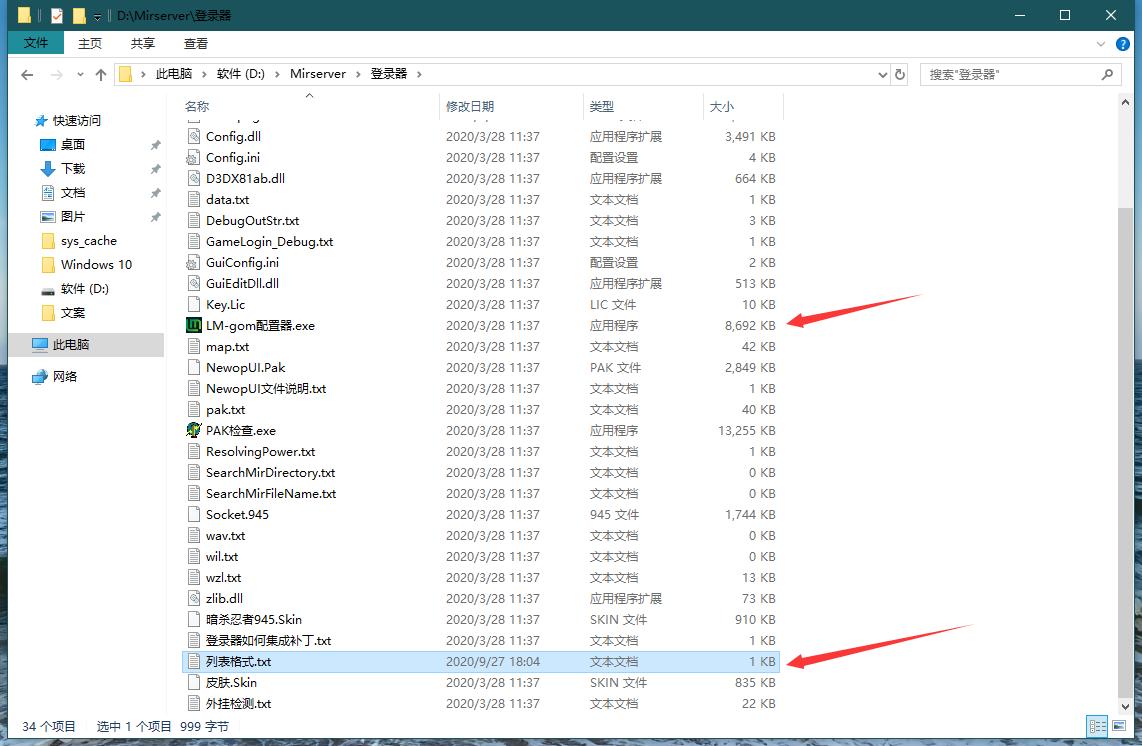Enable details view in status bar

[1096, 726]
